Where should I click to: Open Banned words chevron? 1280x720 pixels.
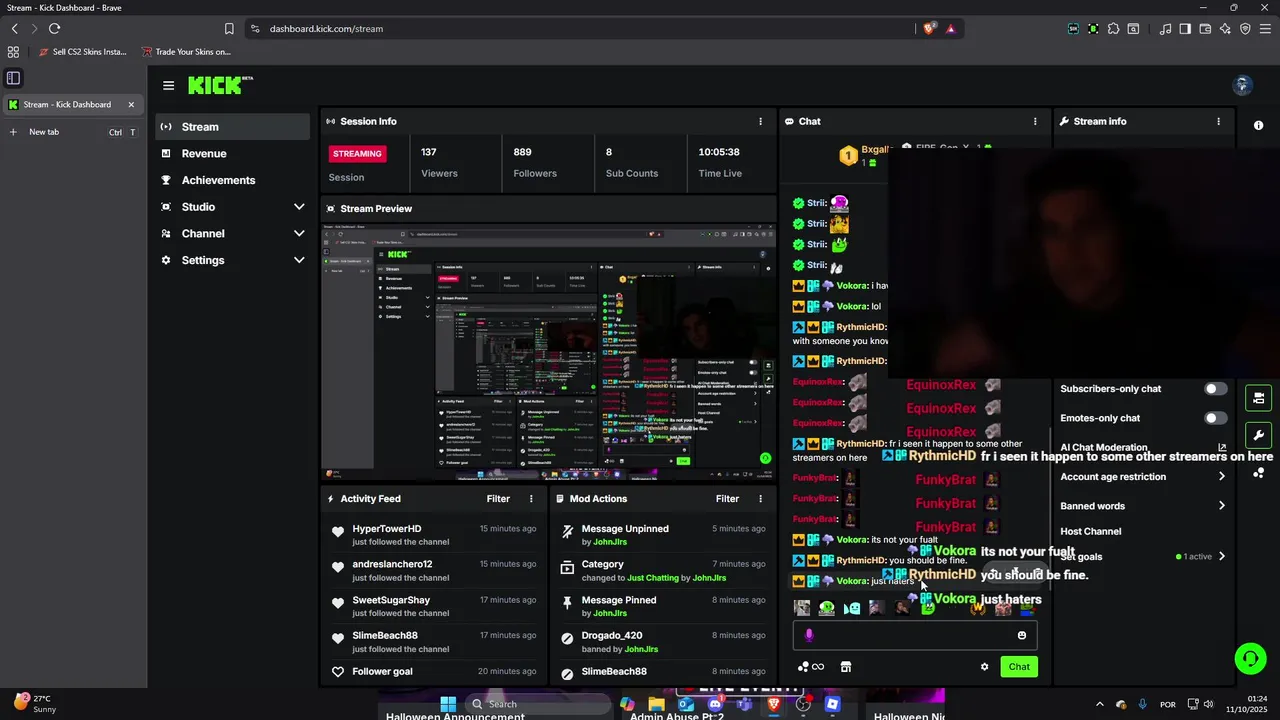[1221, 506]
